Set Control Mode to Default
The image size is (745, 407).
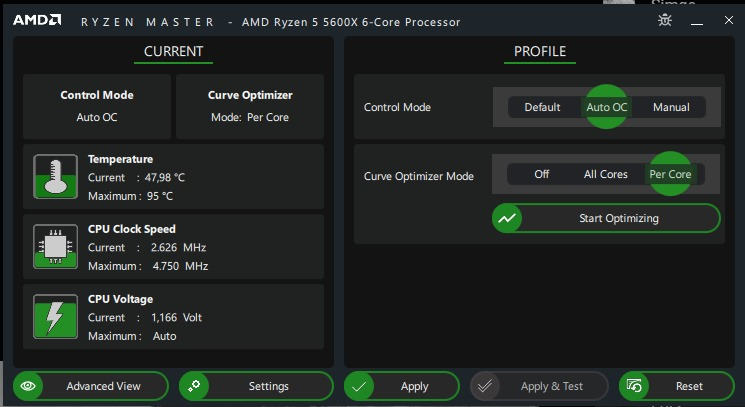[542, 107]
